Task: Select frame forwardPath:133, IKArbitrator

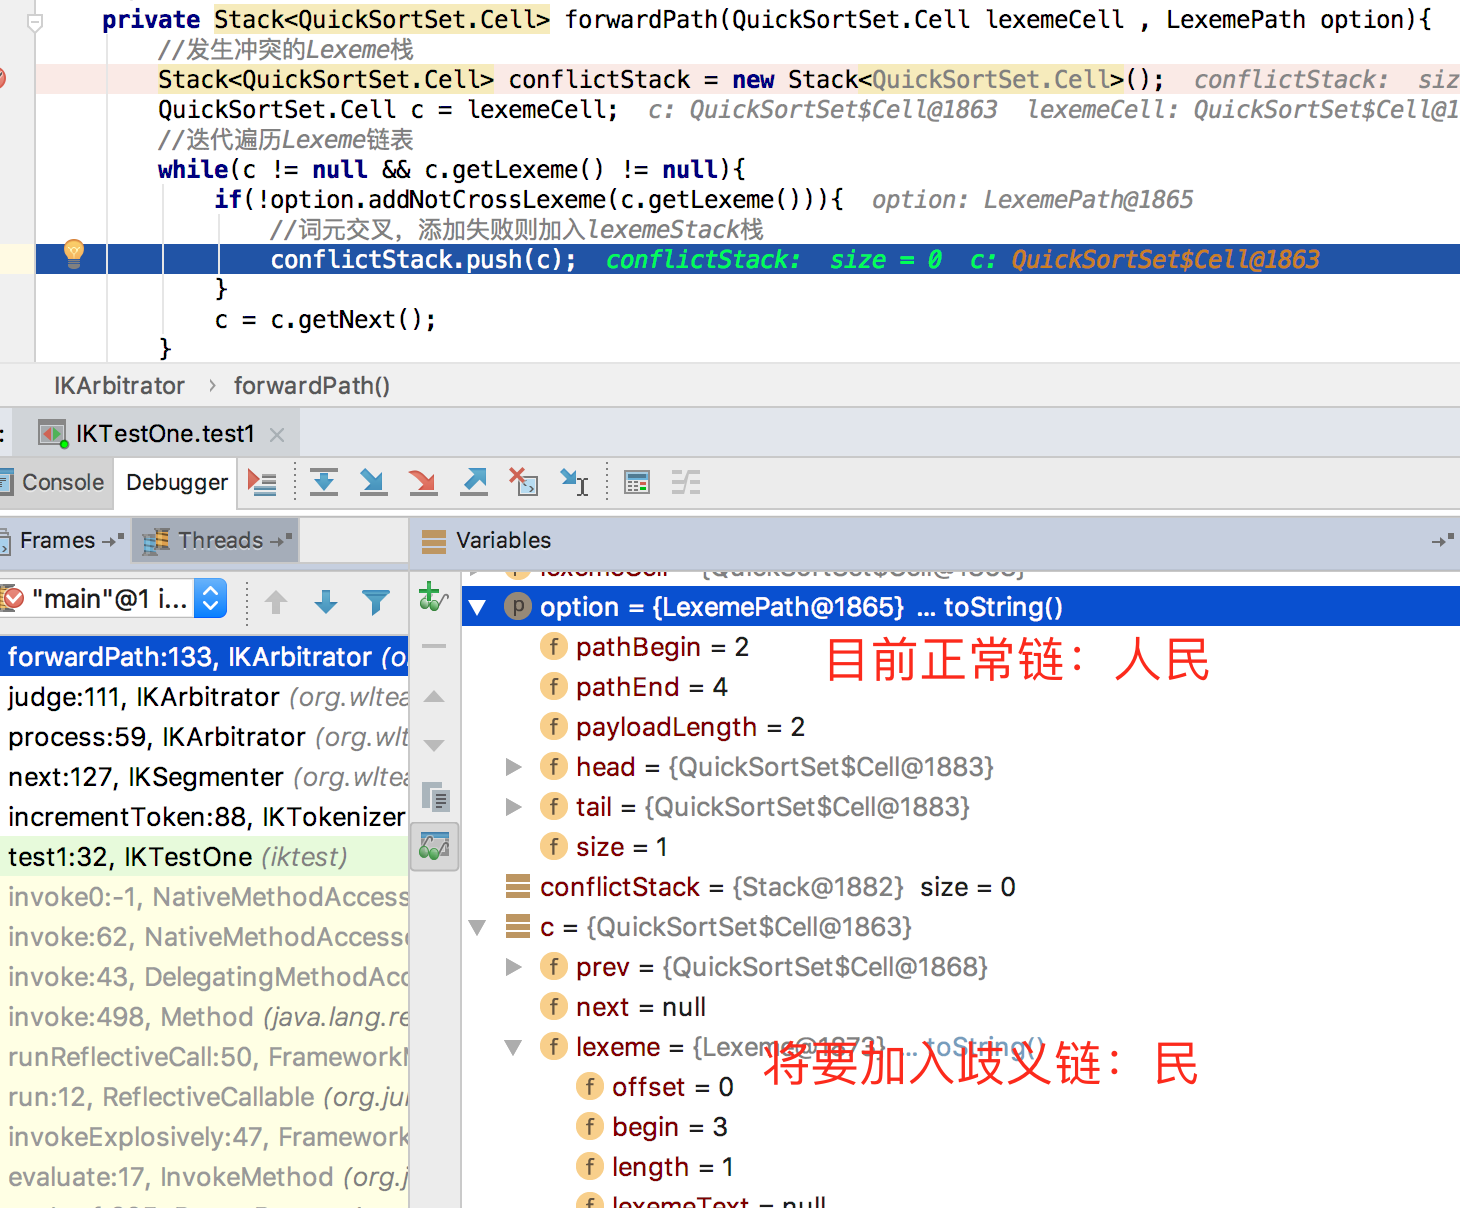Action: point(204,657)
